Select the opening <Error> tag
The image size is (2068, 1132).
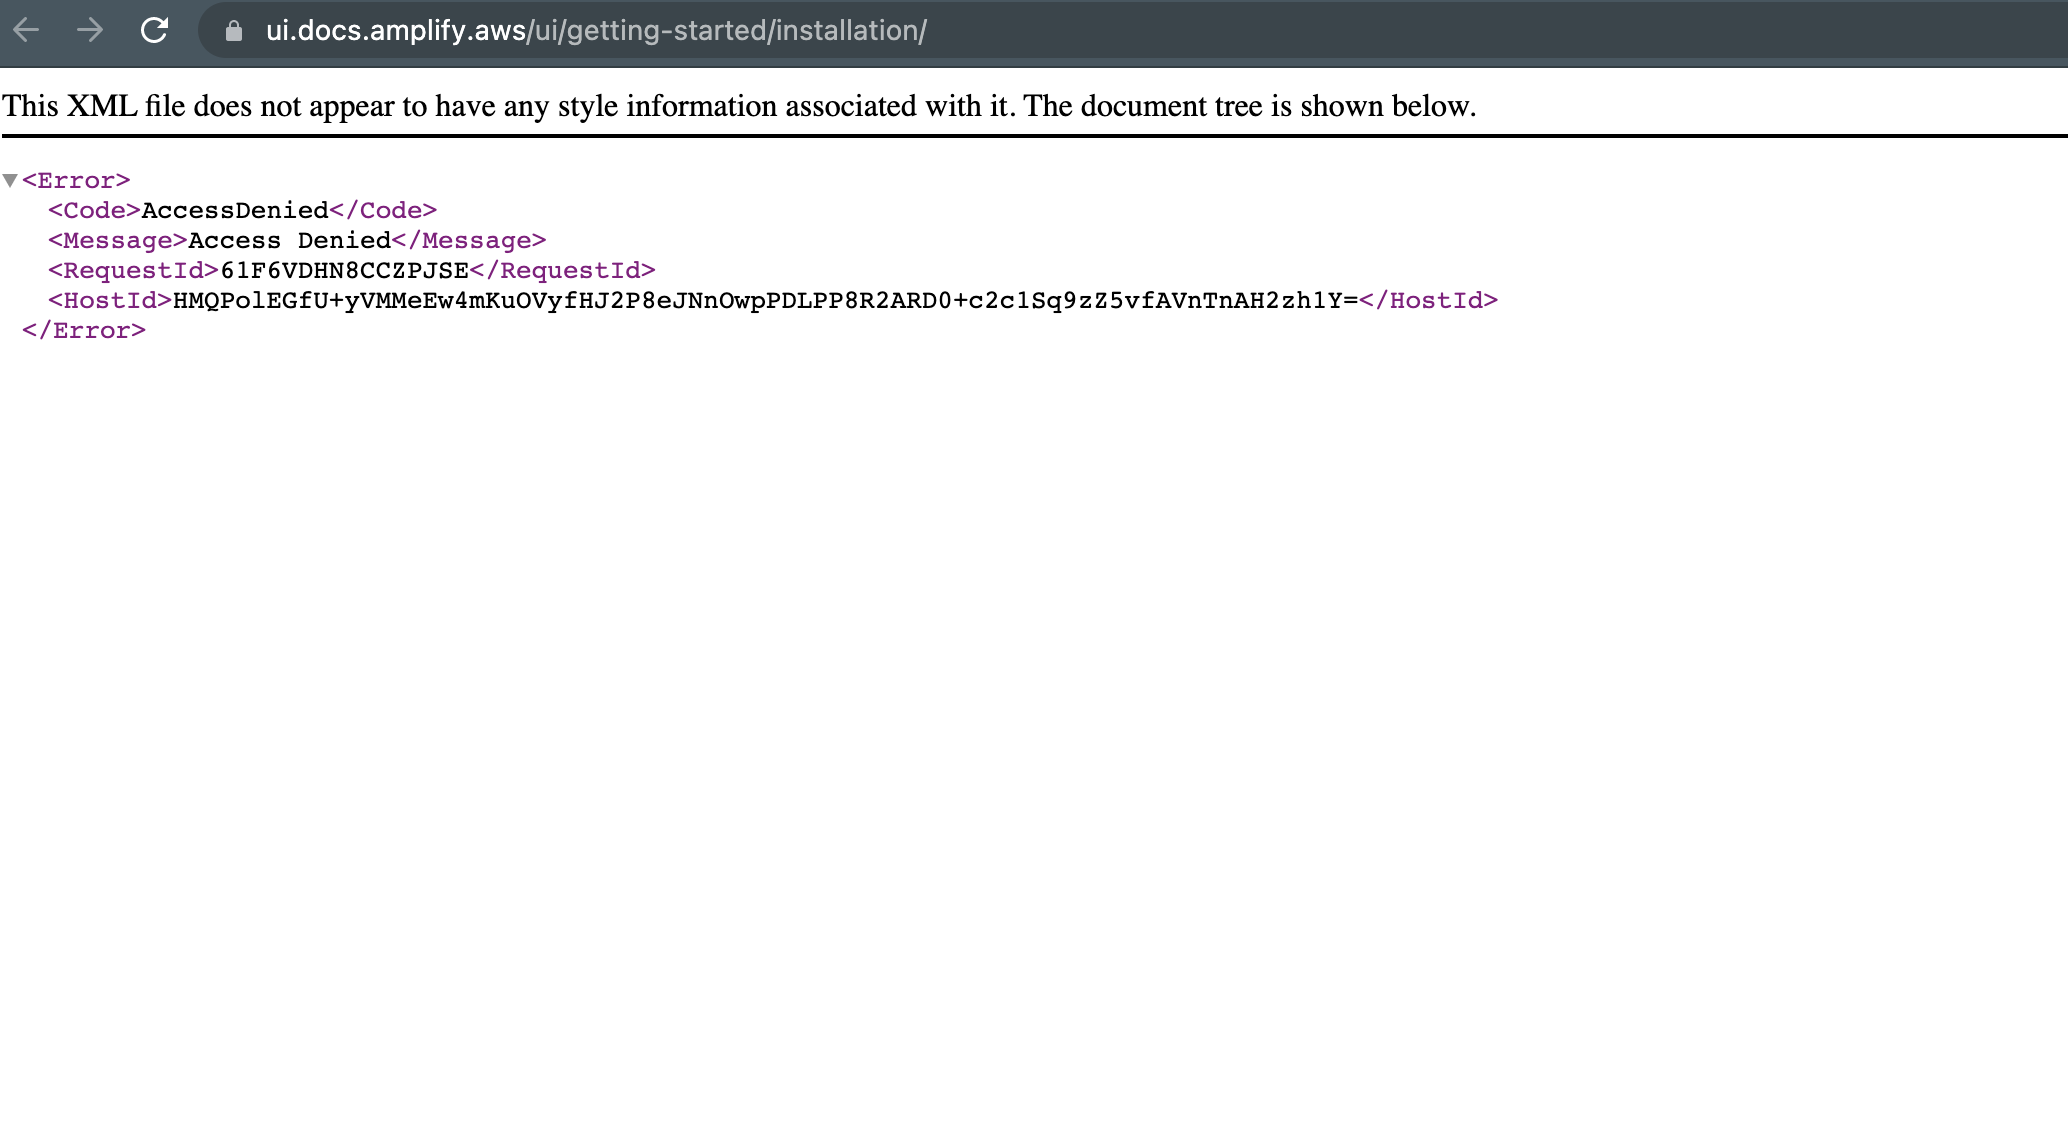coord(77,180)
